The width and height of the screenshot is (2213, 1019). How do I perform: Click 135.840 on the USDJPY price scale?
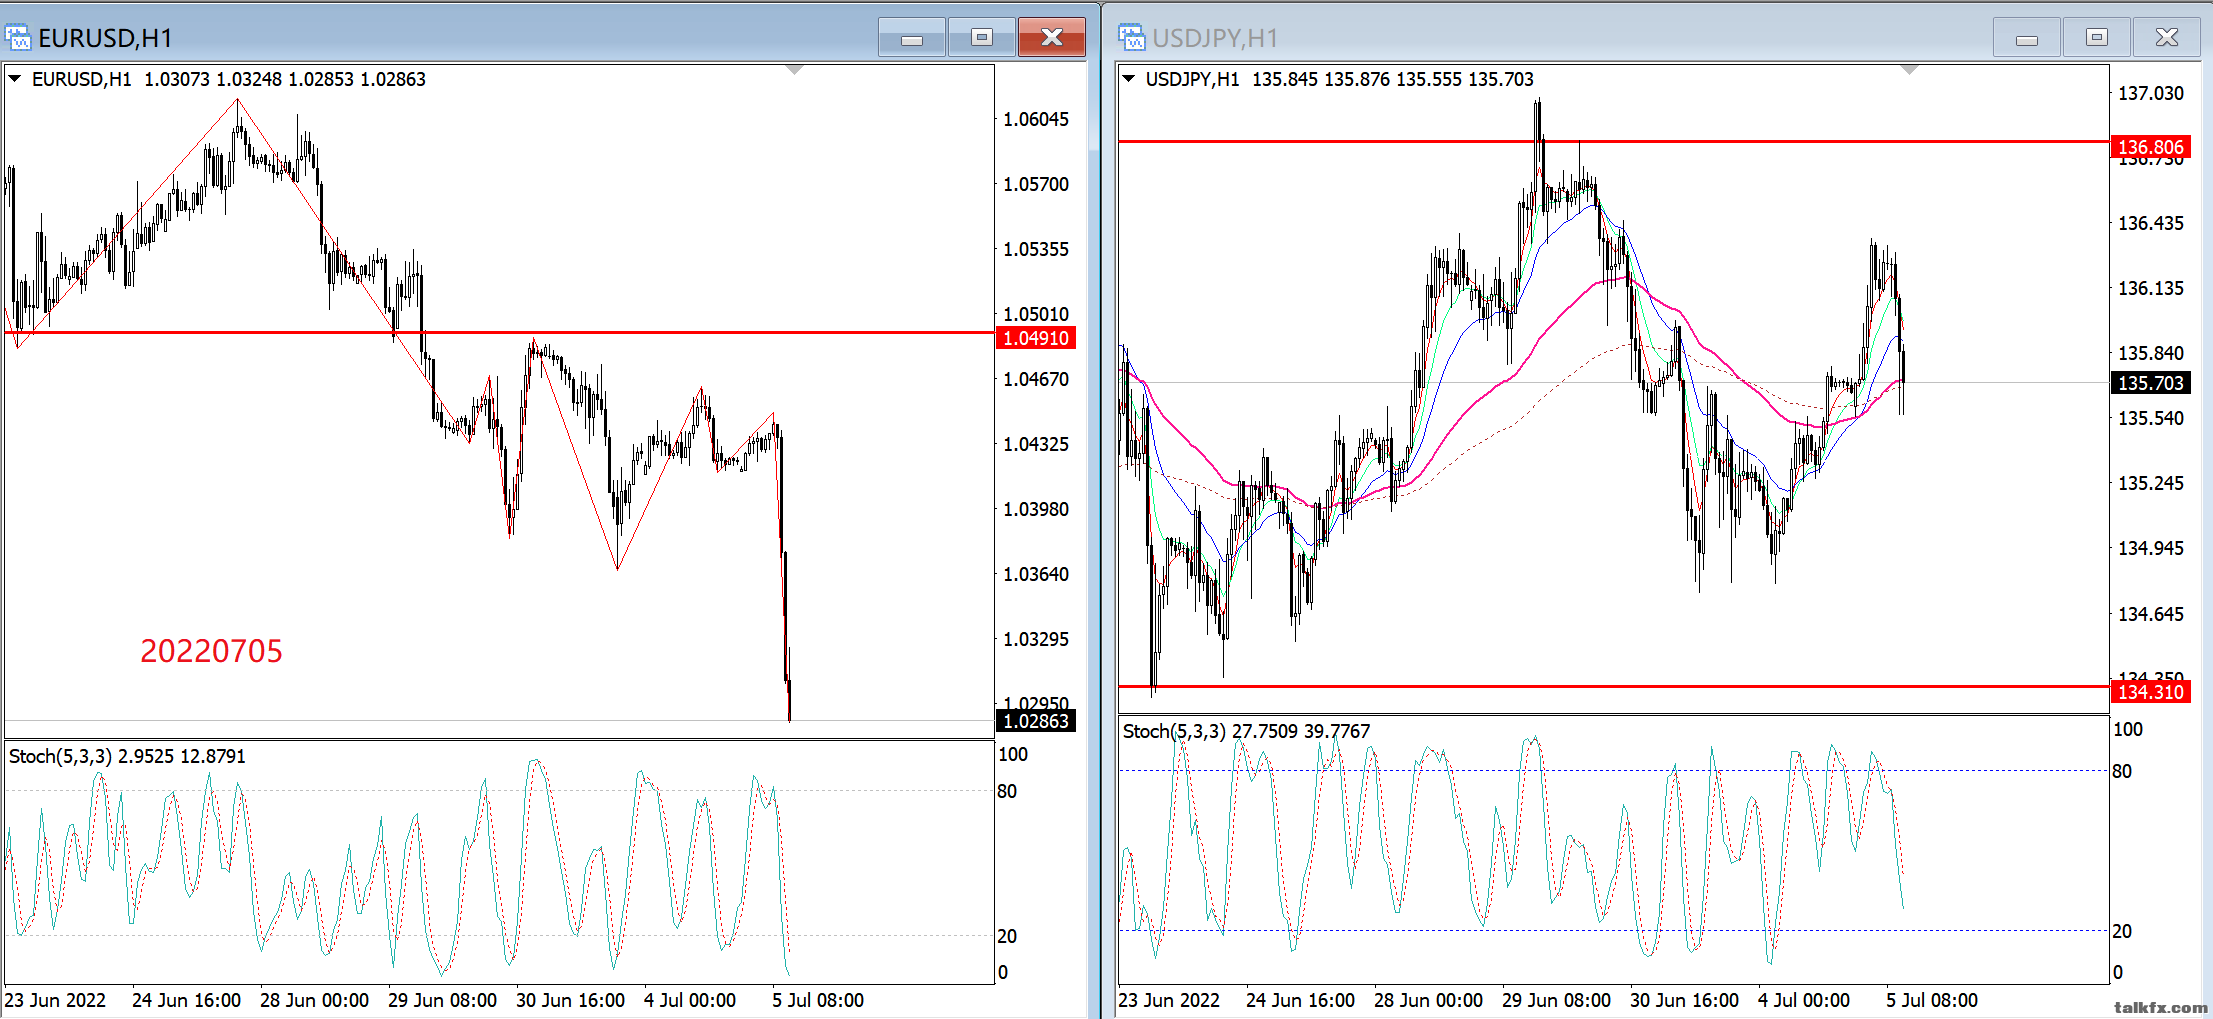click(2151, 353)
